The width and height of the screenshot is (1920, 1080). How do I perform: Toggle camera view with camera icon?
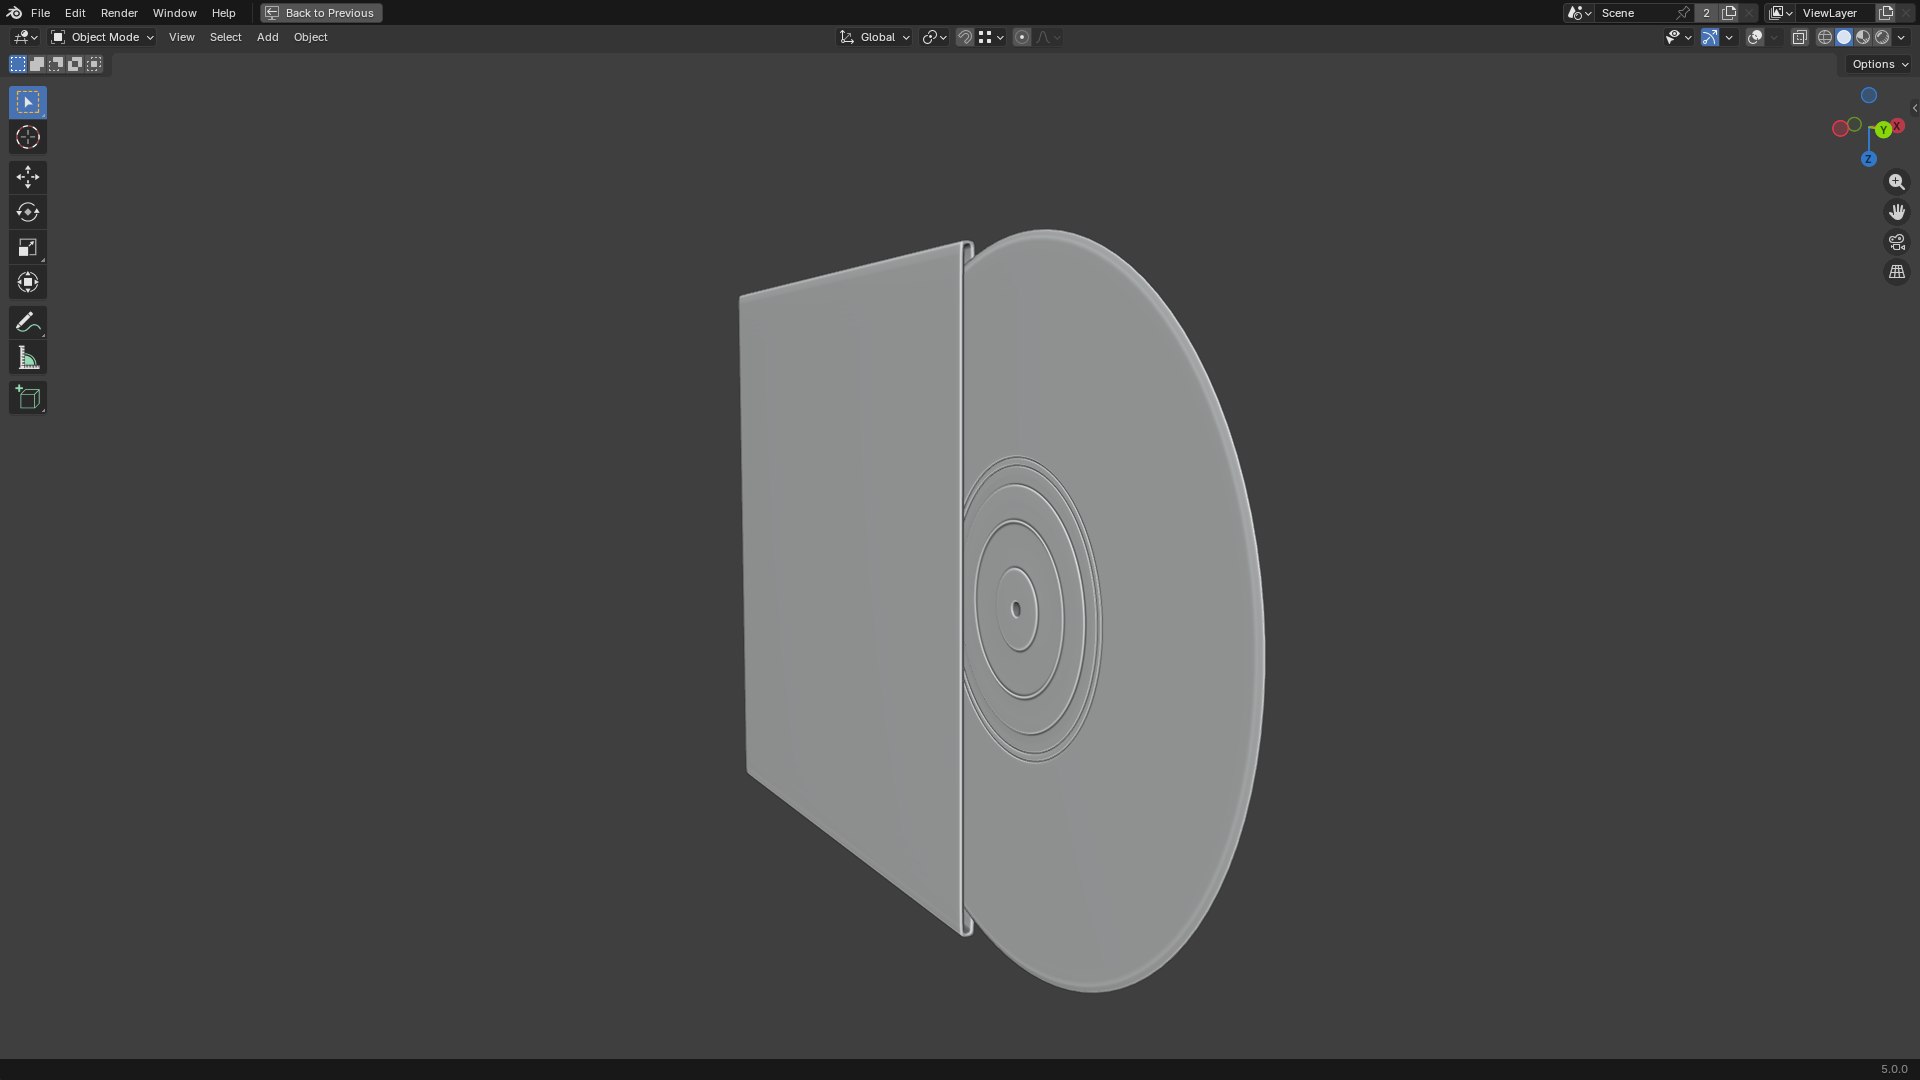(1896, 242)
